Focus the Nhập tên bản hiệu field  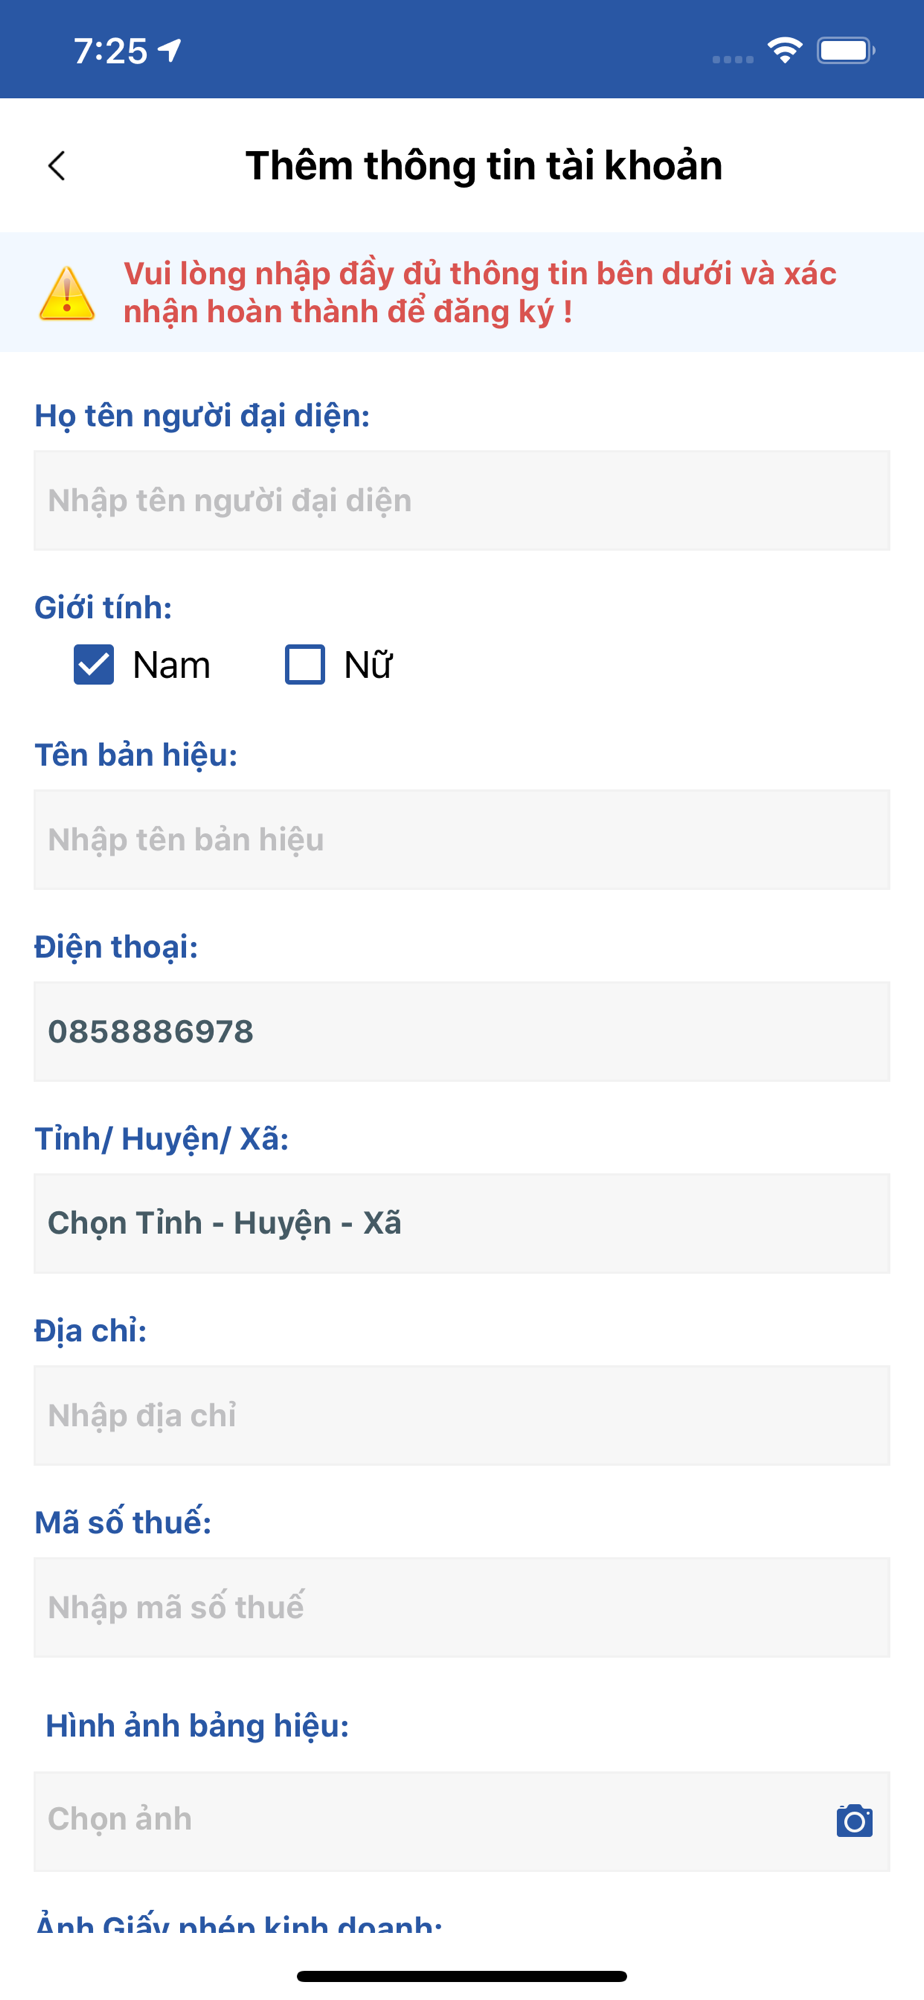(x=462, y=840)
